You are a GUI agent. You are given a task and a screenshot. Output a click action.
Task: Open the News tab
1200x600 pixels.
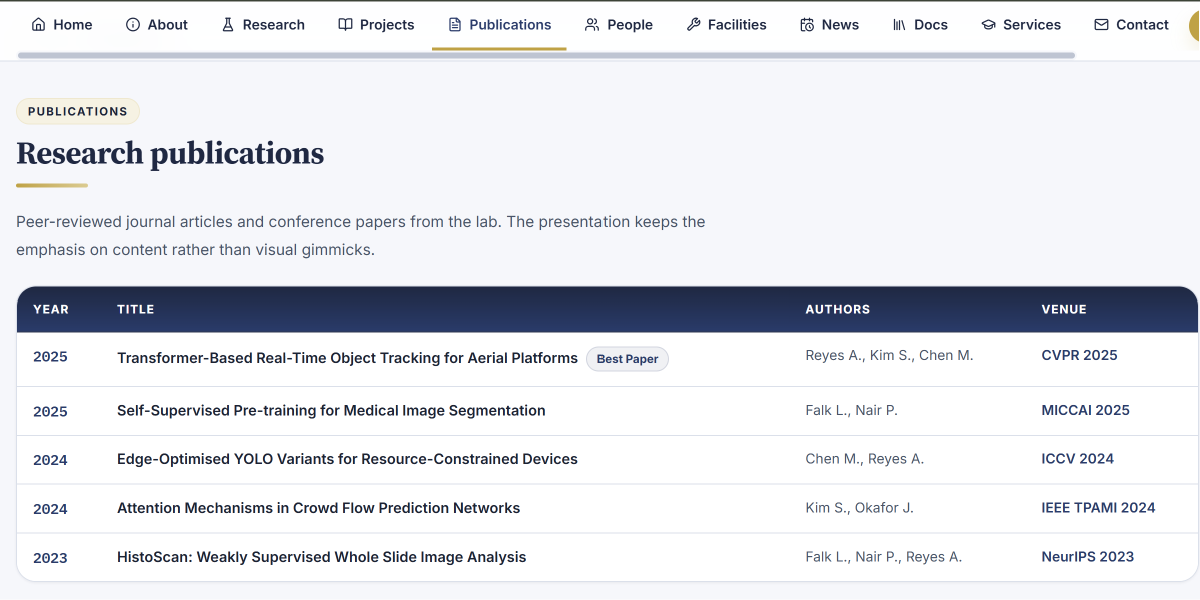pyautogui.click(x=830, y=24)
